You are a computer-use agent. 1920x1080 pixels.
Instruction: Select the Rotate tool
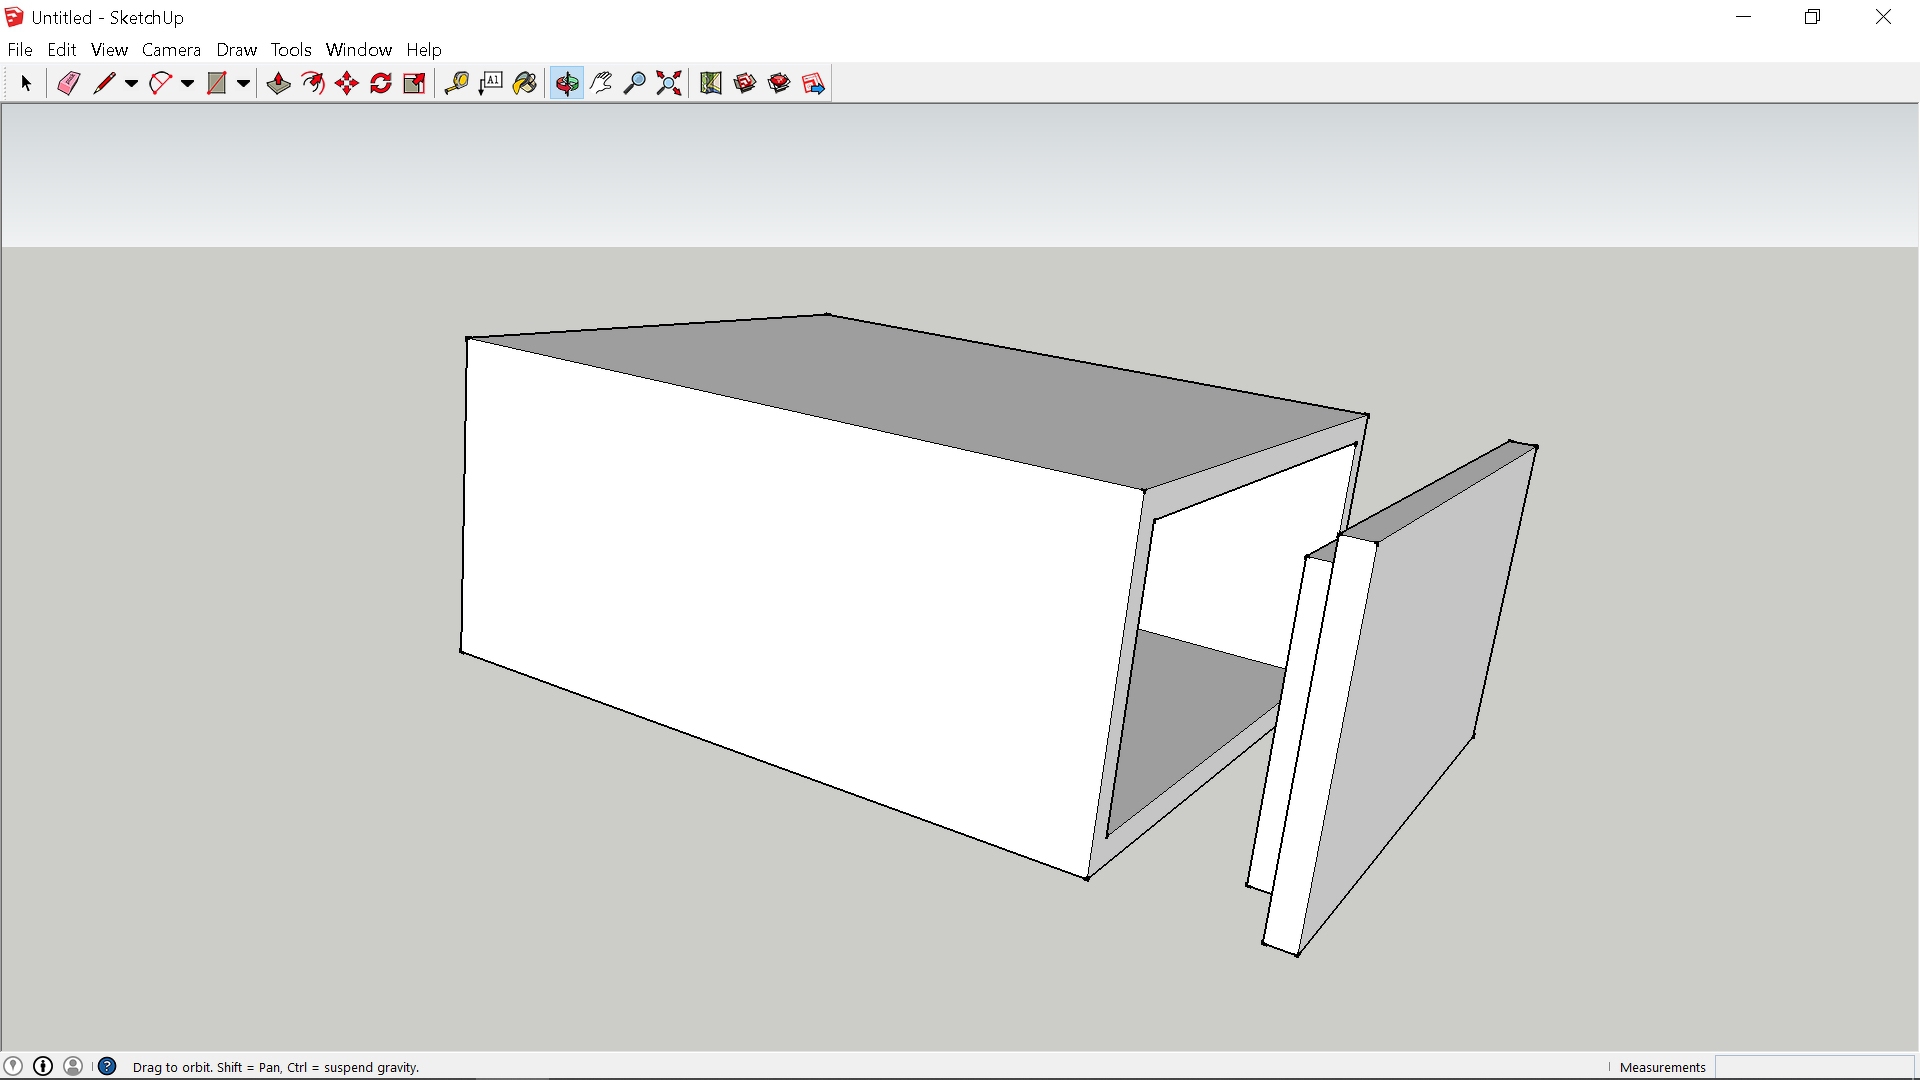pyautogui.click(x=381, y=84)
